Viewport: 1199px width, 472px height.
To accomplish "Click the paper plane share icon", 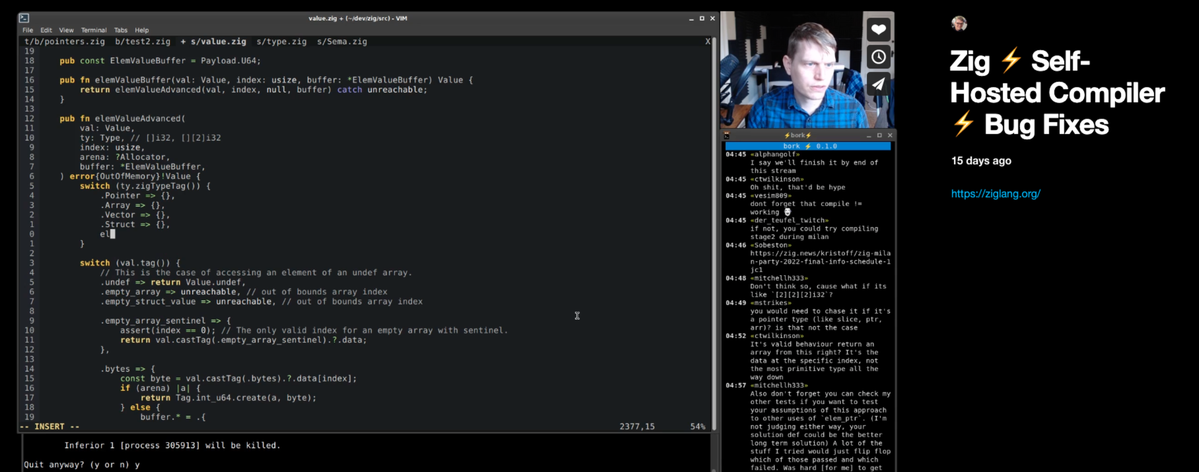I will click(879, 84).
